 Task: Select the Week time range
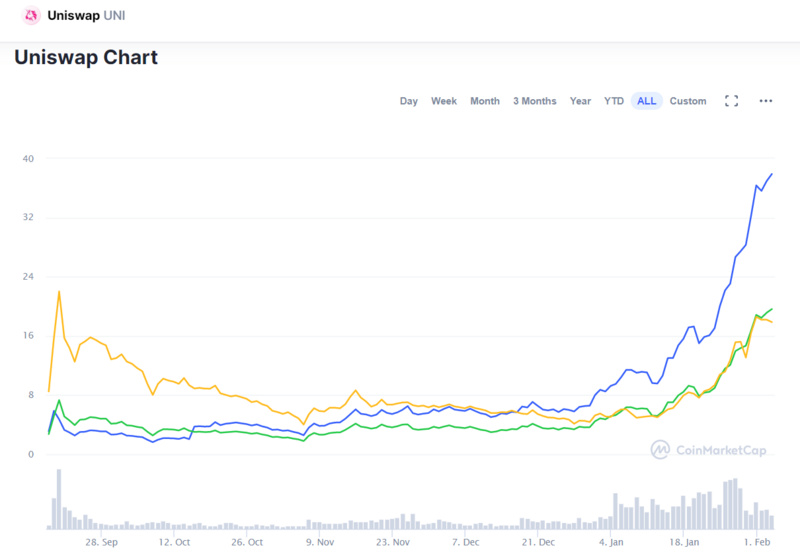click(444, 101)
